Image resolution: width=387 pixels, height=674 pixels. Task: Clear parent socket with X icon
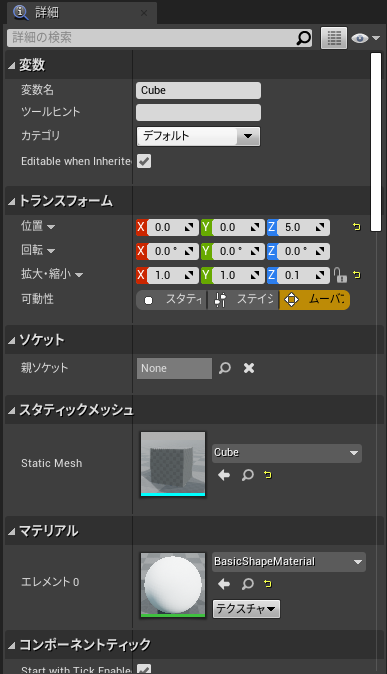[x=249, y=368]
